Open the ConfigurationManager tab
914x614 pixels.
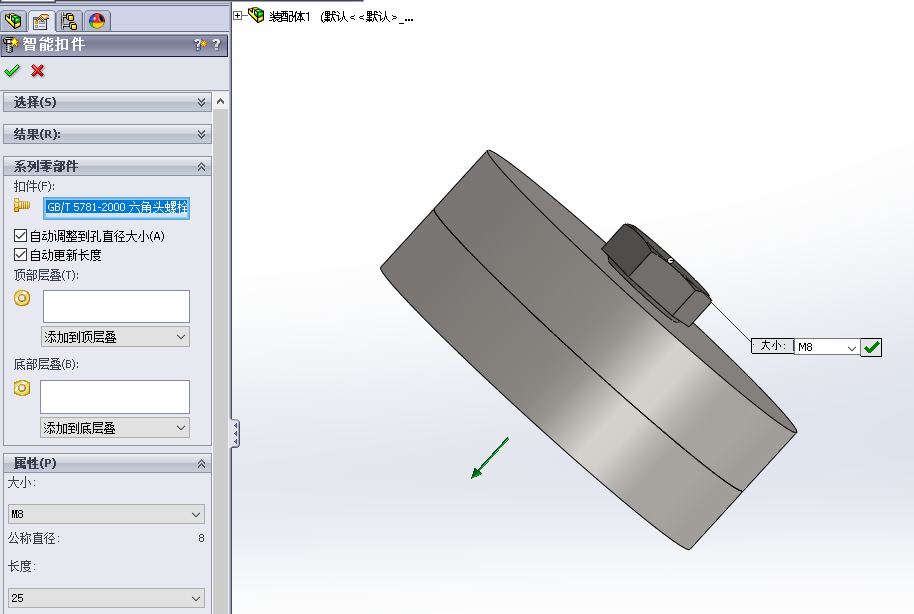point(69,21)
